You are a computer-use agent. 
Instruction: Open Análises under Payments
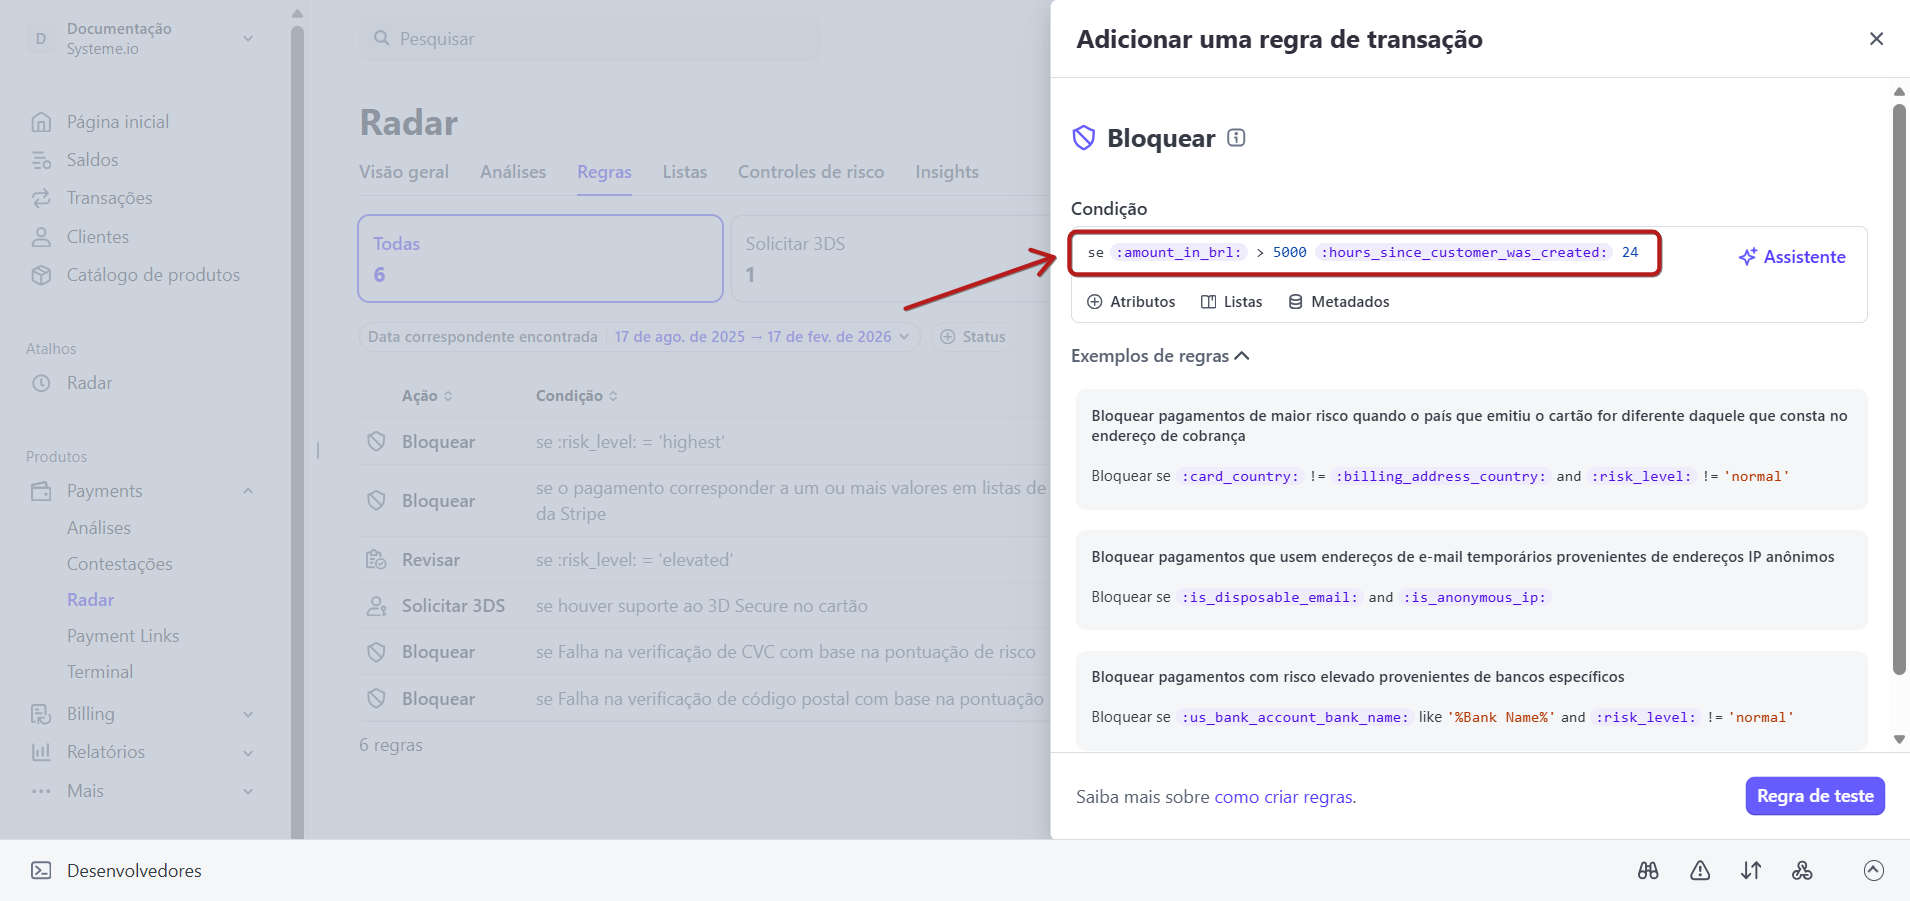click(x=99, y=528)
